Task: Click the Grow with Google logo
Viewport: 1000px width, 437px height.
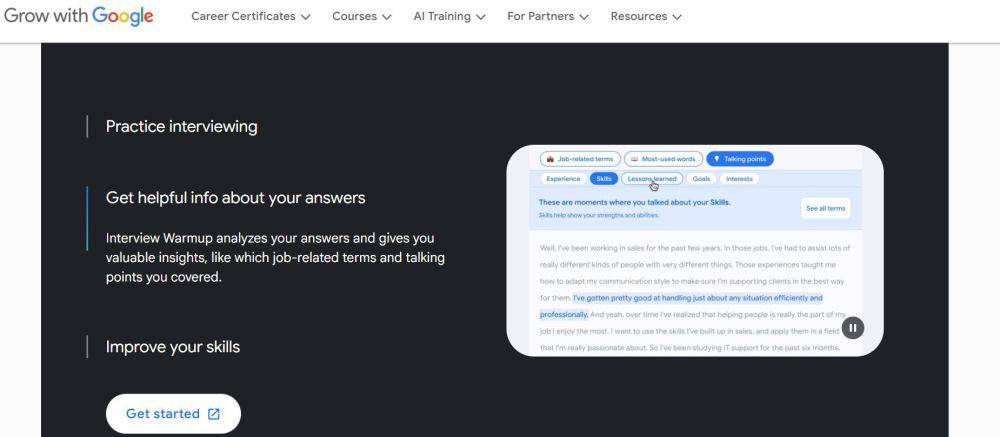Action: click(x=78, y=16)
